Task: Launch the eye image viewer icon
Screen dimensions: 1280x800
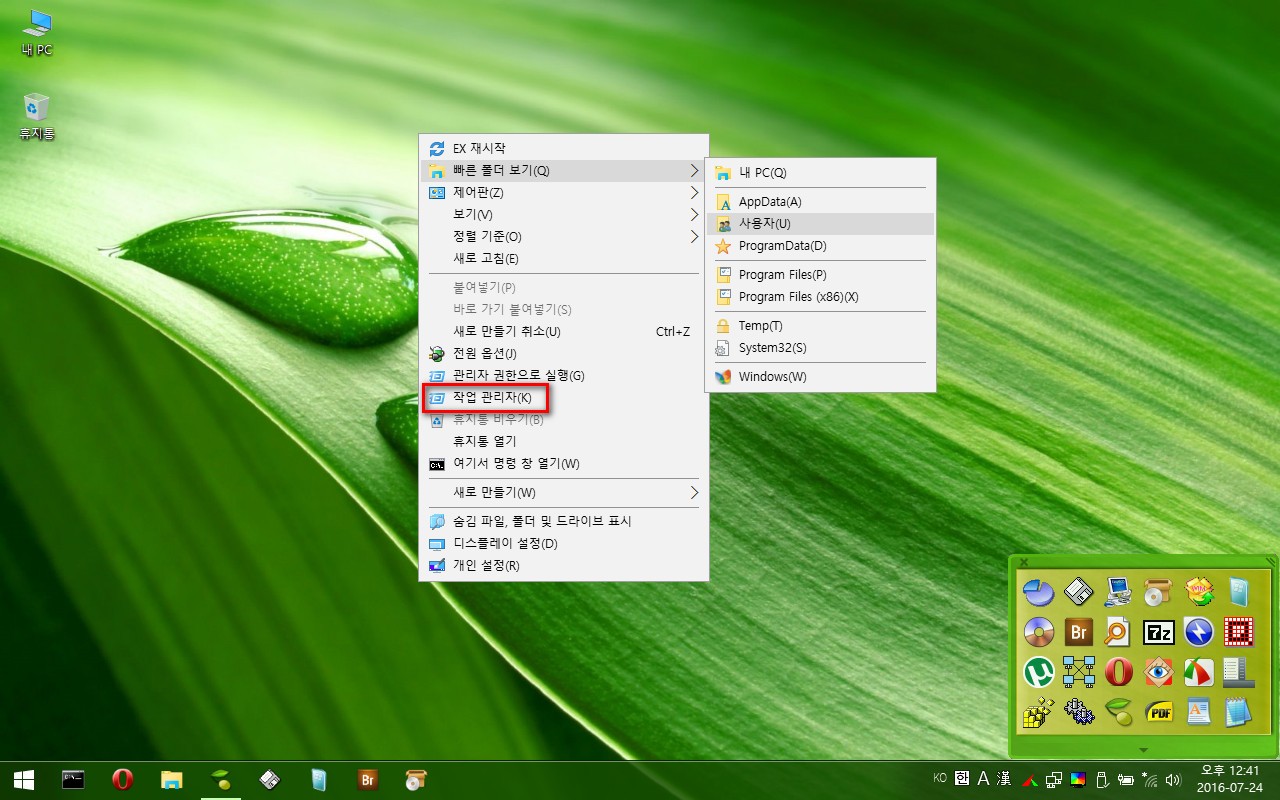Action: coord(1158,672)
